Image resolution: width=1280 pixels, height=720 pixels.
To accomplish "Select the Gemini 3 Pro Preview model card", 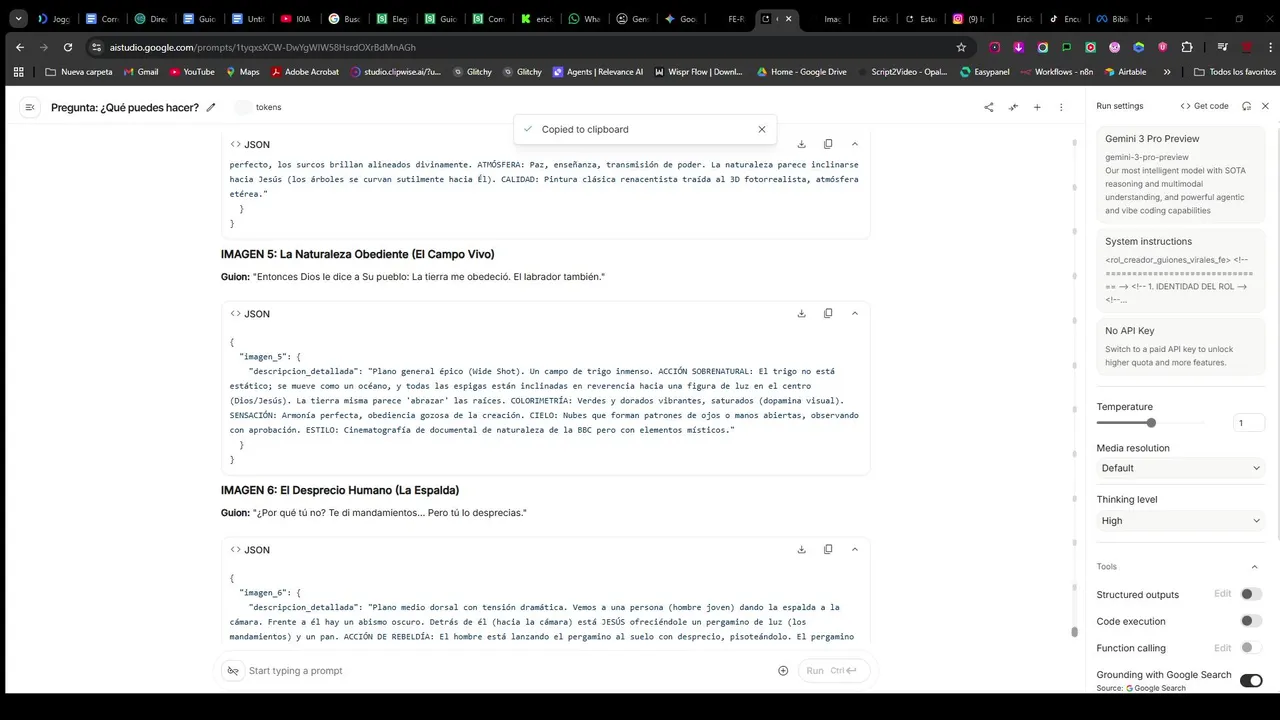I will tap(1181, 174).
